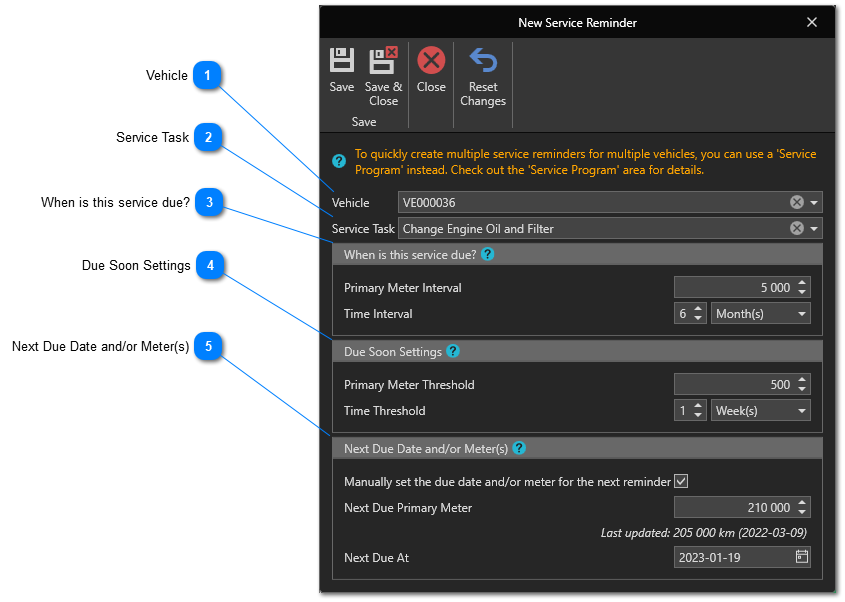Click the Save floppy disk icon
The image size is (845, 602).
pyautogui.click(x=342, y=62)
